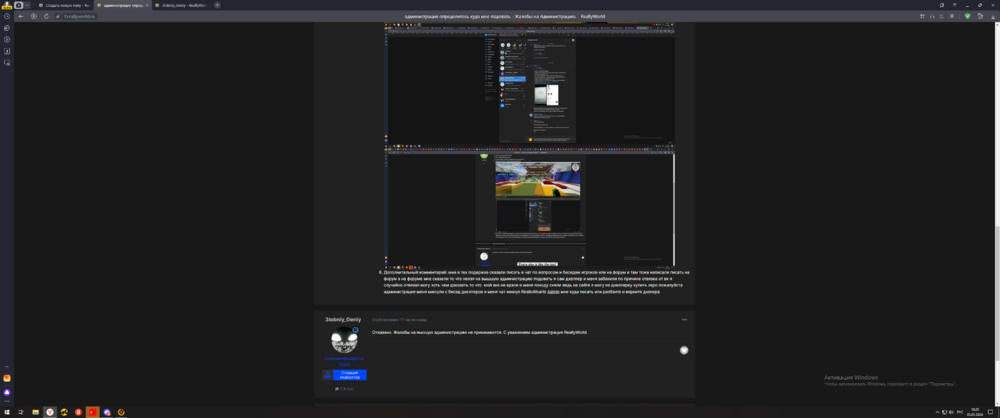Click the Yandex home icon beside back arrow
The image size is (1000, 418).
pos(34,16)
